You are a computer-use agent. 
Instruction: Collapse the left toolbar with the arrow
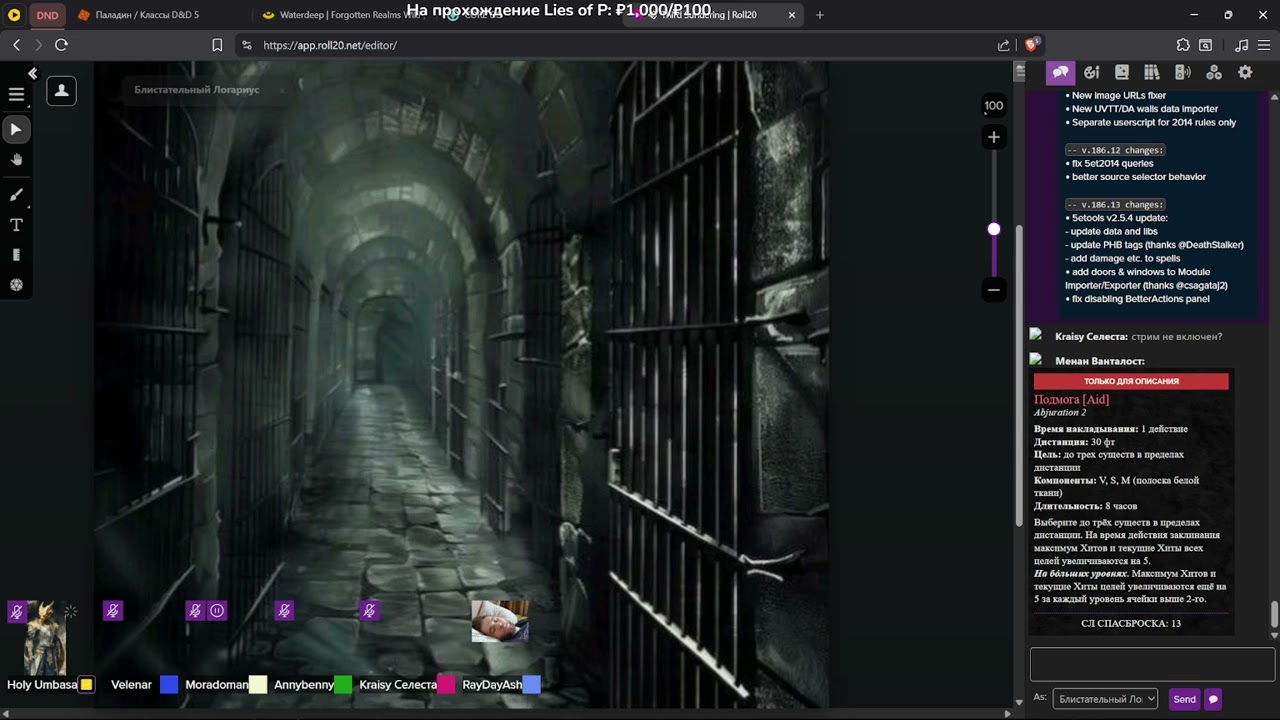[32, 73]
